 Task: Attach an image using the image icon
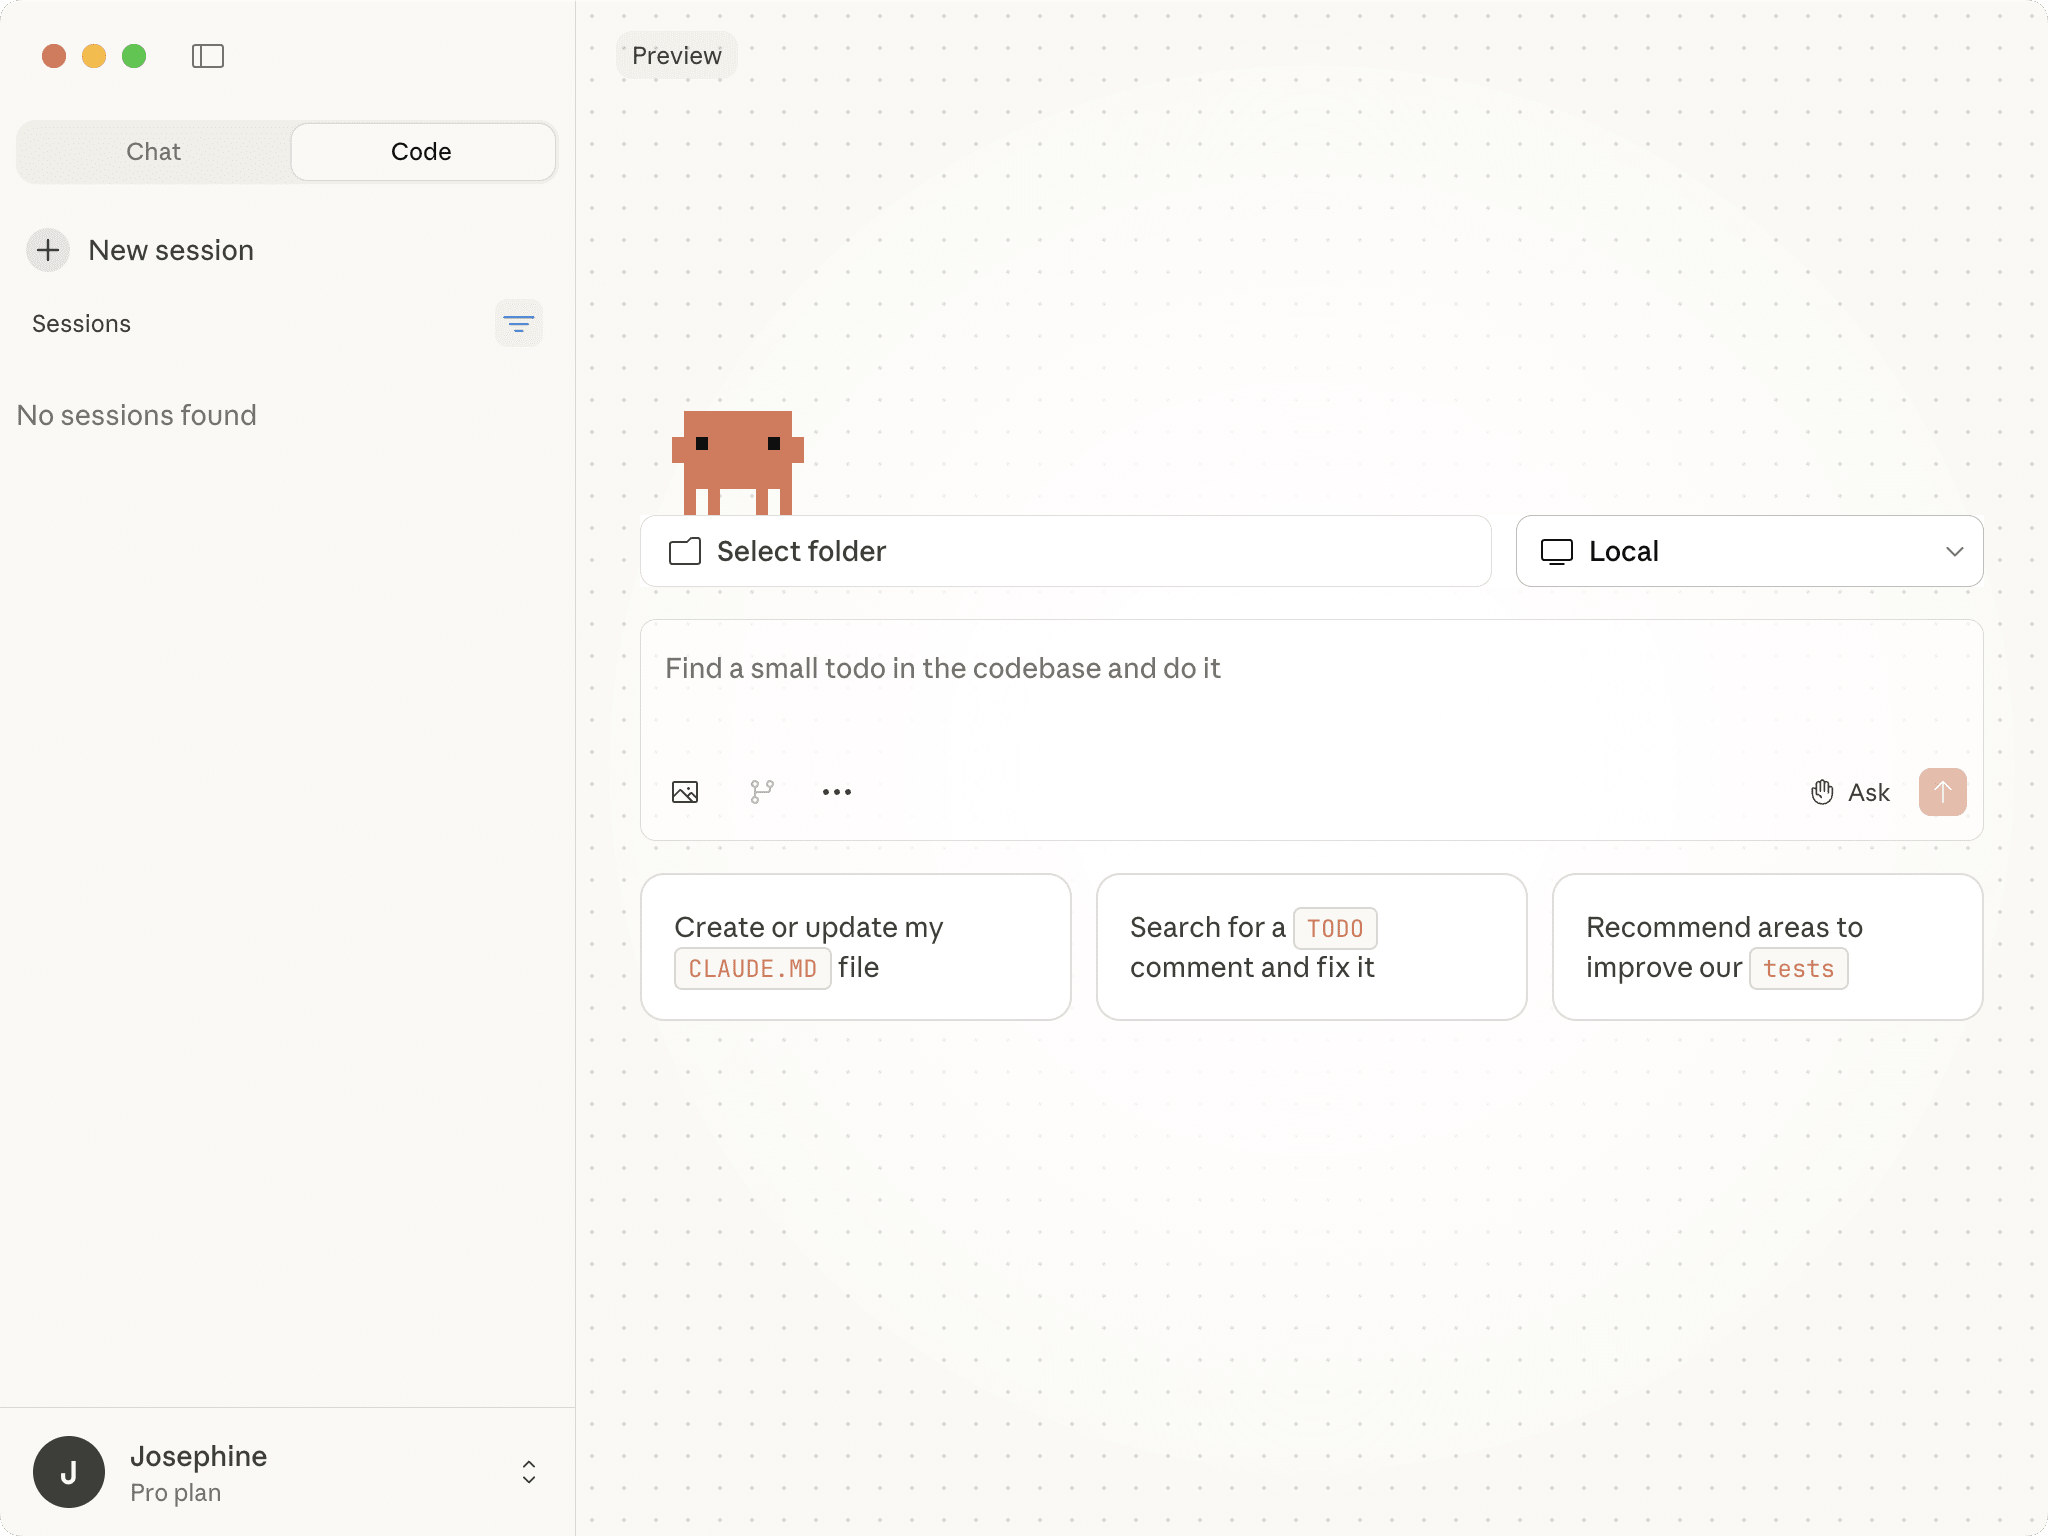click(686, 791)
